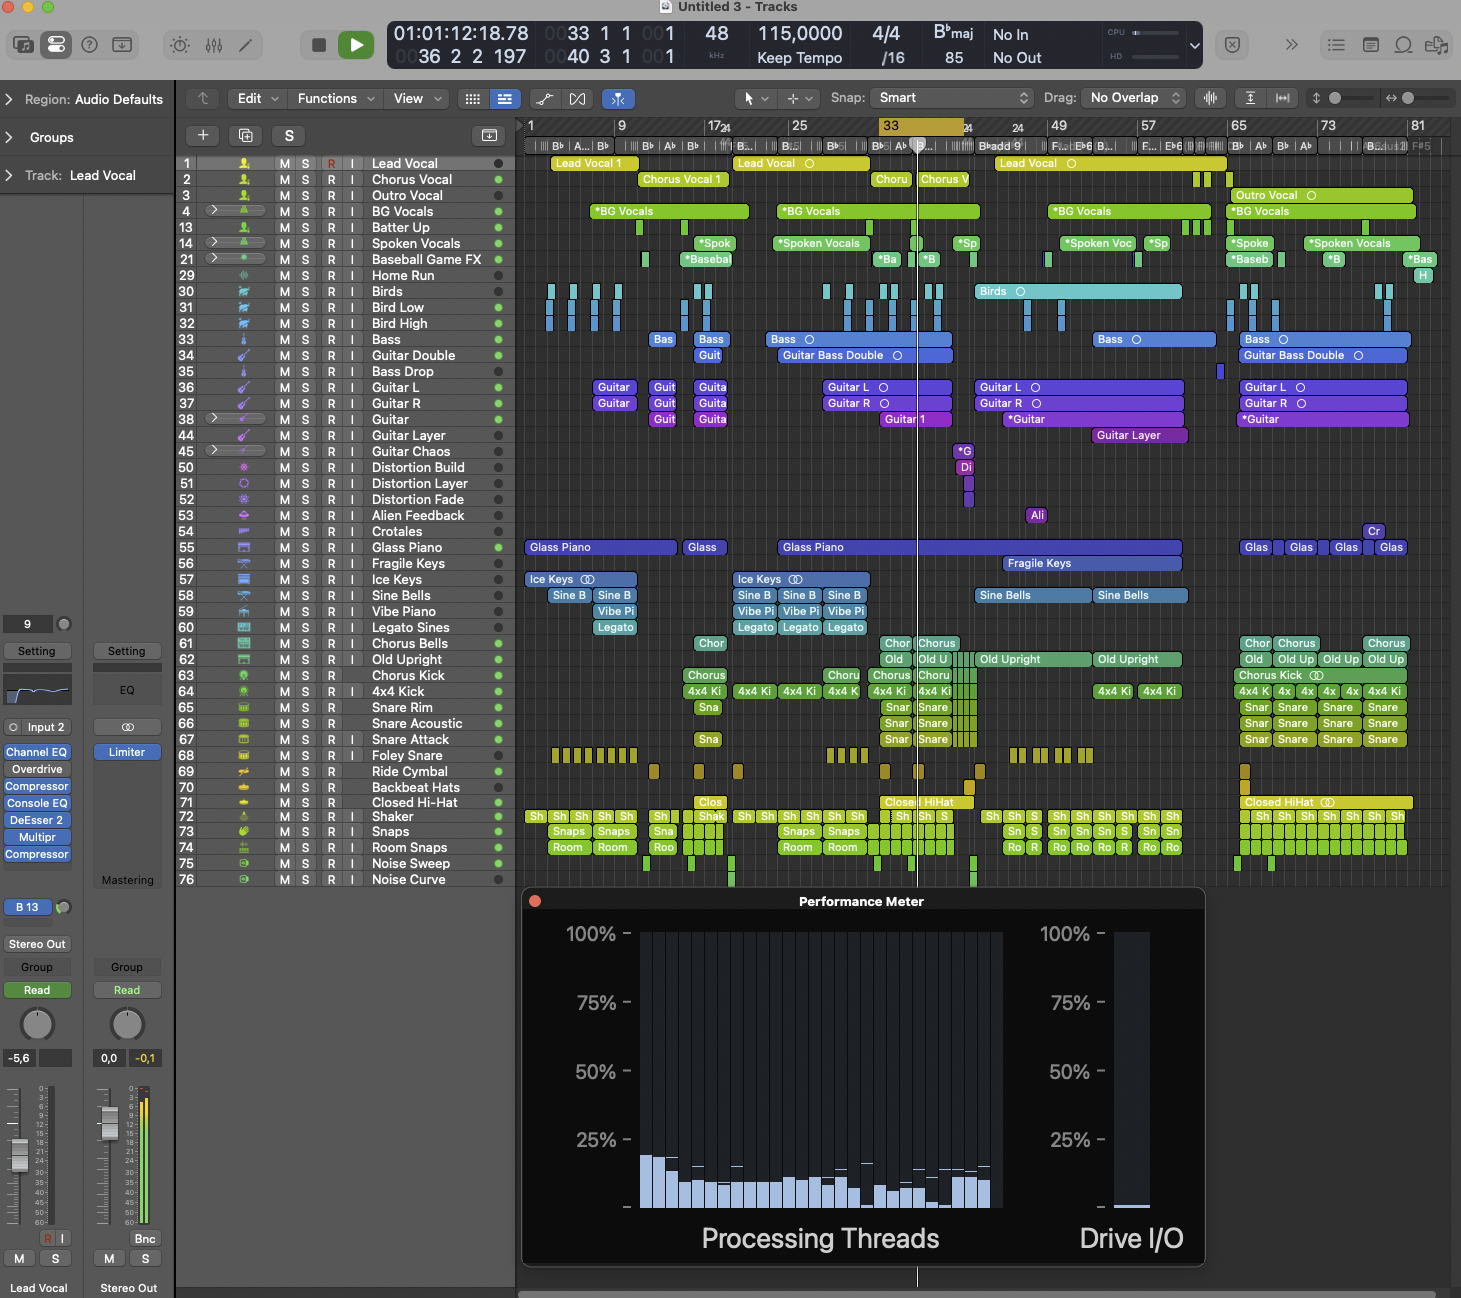Screen dimensions: 1461x1298
Task: Show the List Editors panel
Action: (1336, 45)
